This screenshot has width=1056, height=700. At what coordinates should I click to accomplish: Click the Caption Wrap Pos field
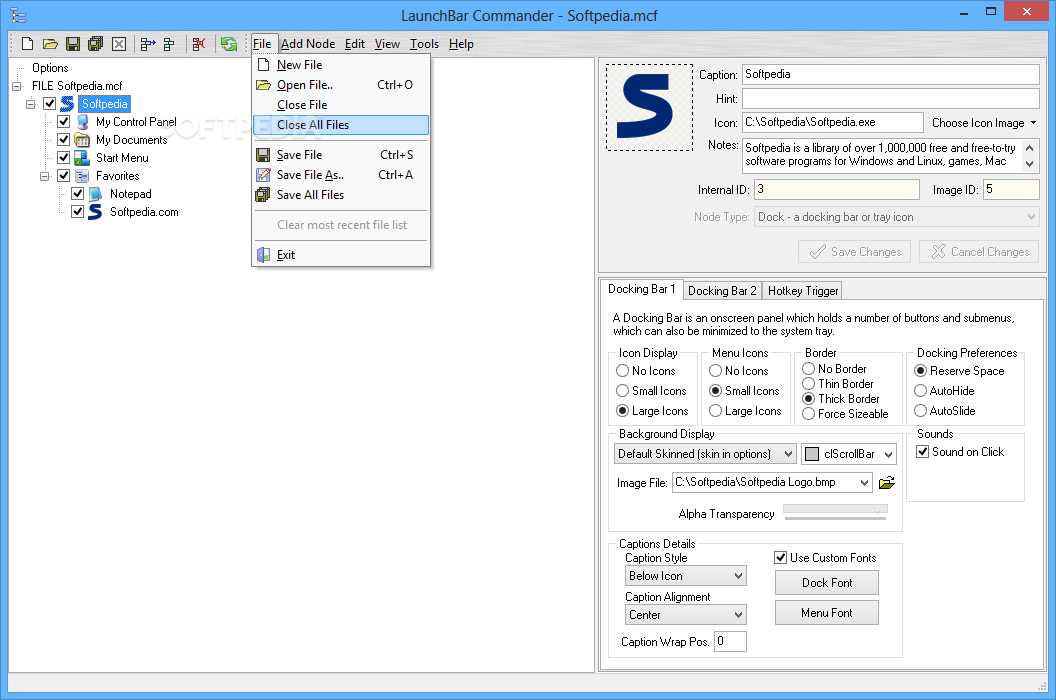(730, 641)
